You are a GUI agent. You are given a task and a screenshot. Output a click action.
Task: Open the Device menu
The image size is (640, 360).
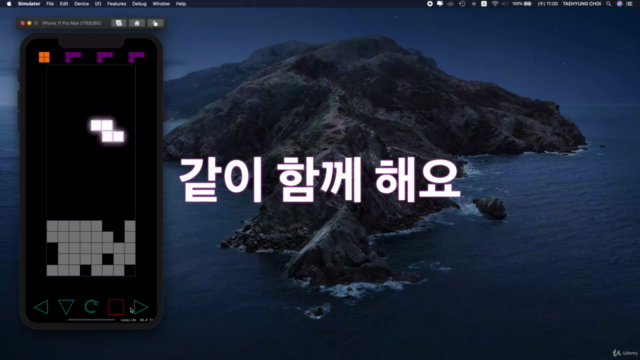click(81, 4)
